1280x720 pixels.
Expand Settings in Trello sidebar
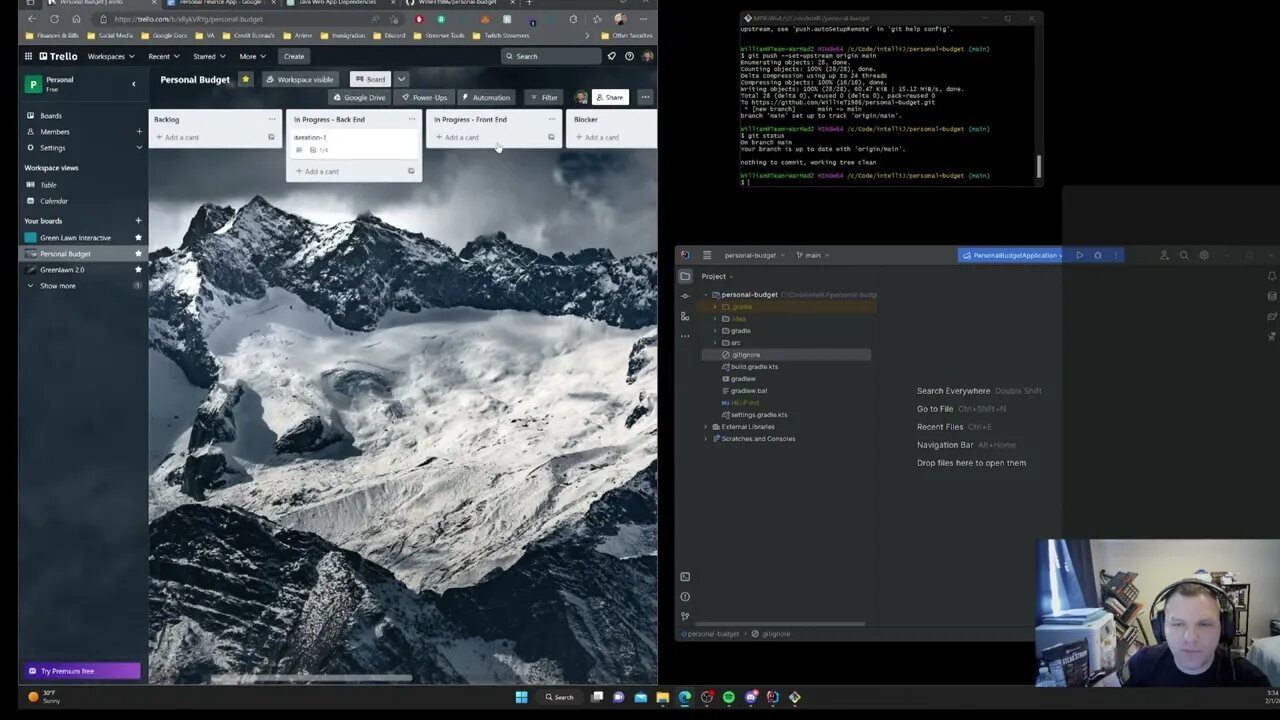point(138,148)
